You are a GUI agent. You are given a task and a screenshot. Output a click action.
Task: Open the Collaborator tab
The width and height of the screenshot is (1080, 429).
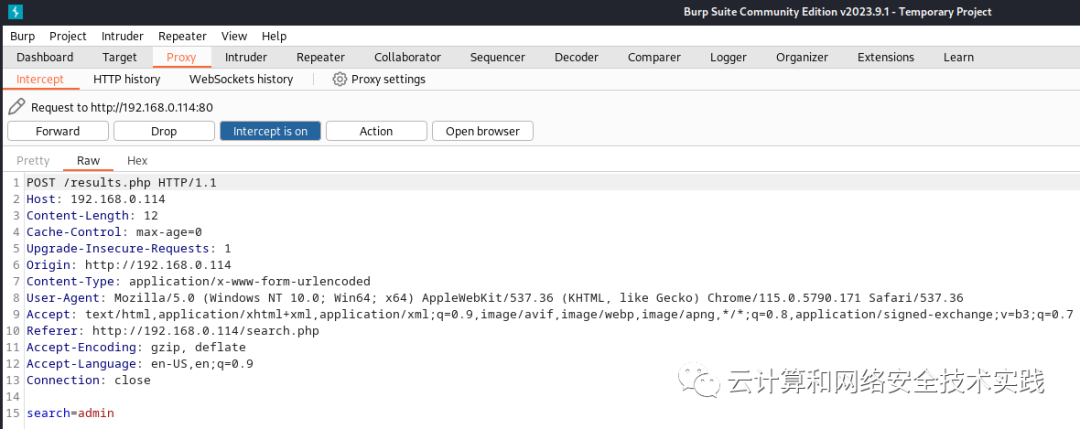point(408,57)
